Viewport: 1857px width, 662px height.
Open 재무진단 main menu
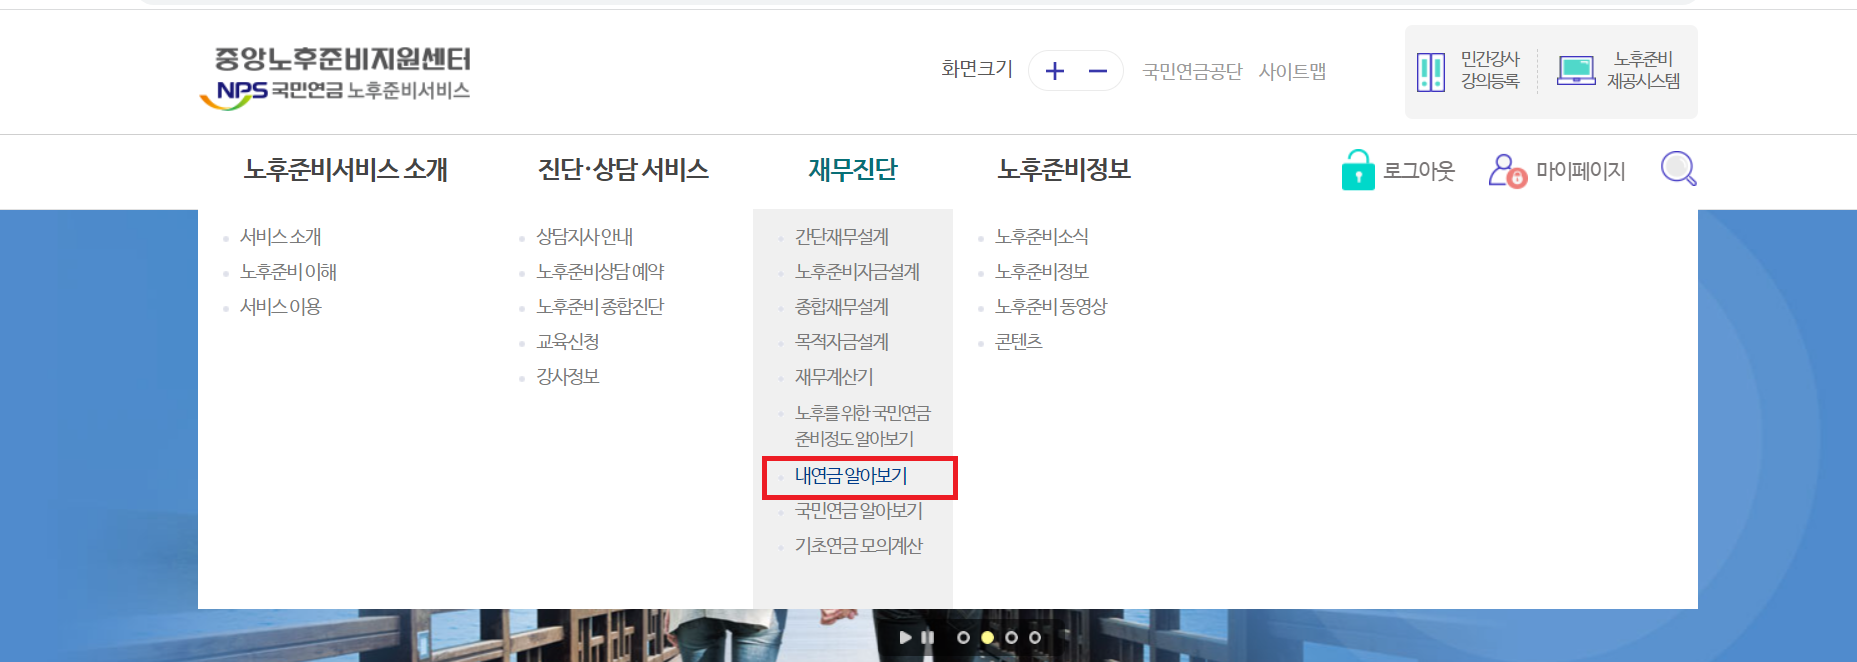pos(853,170)
